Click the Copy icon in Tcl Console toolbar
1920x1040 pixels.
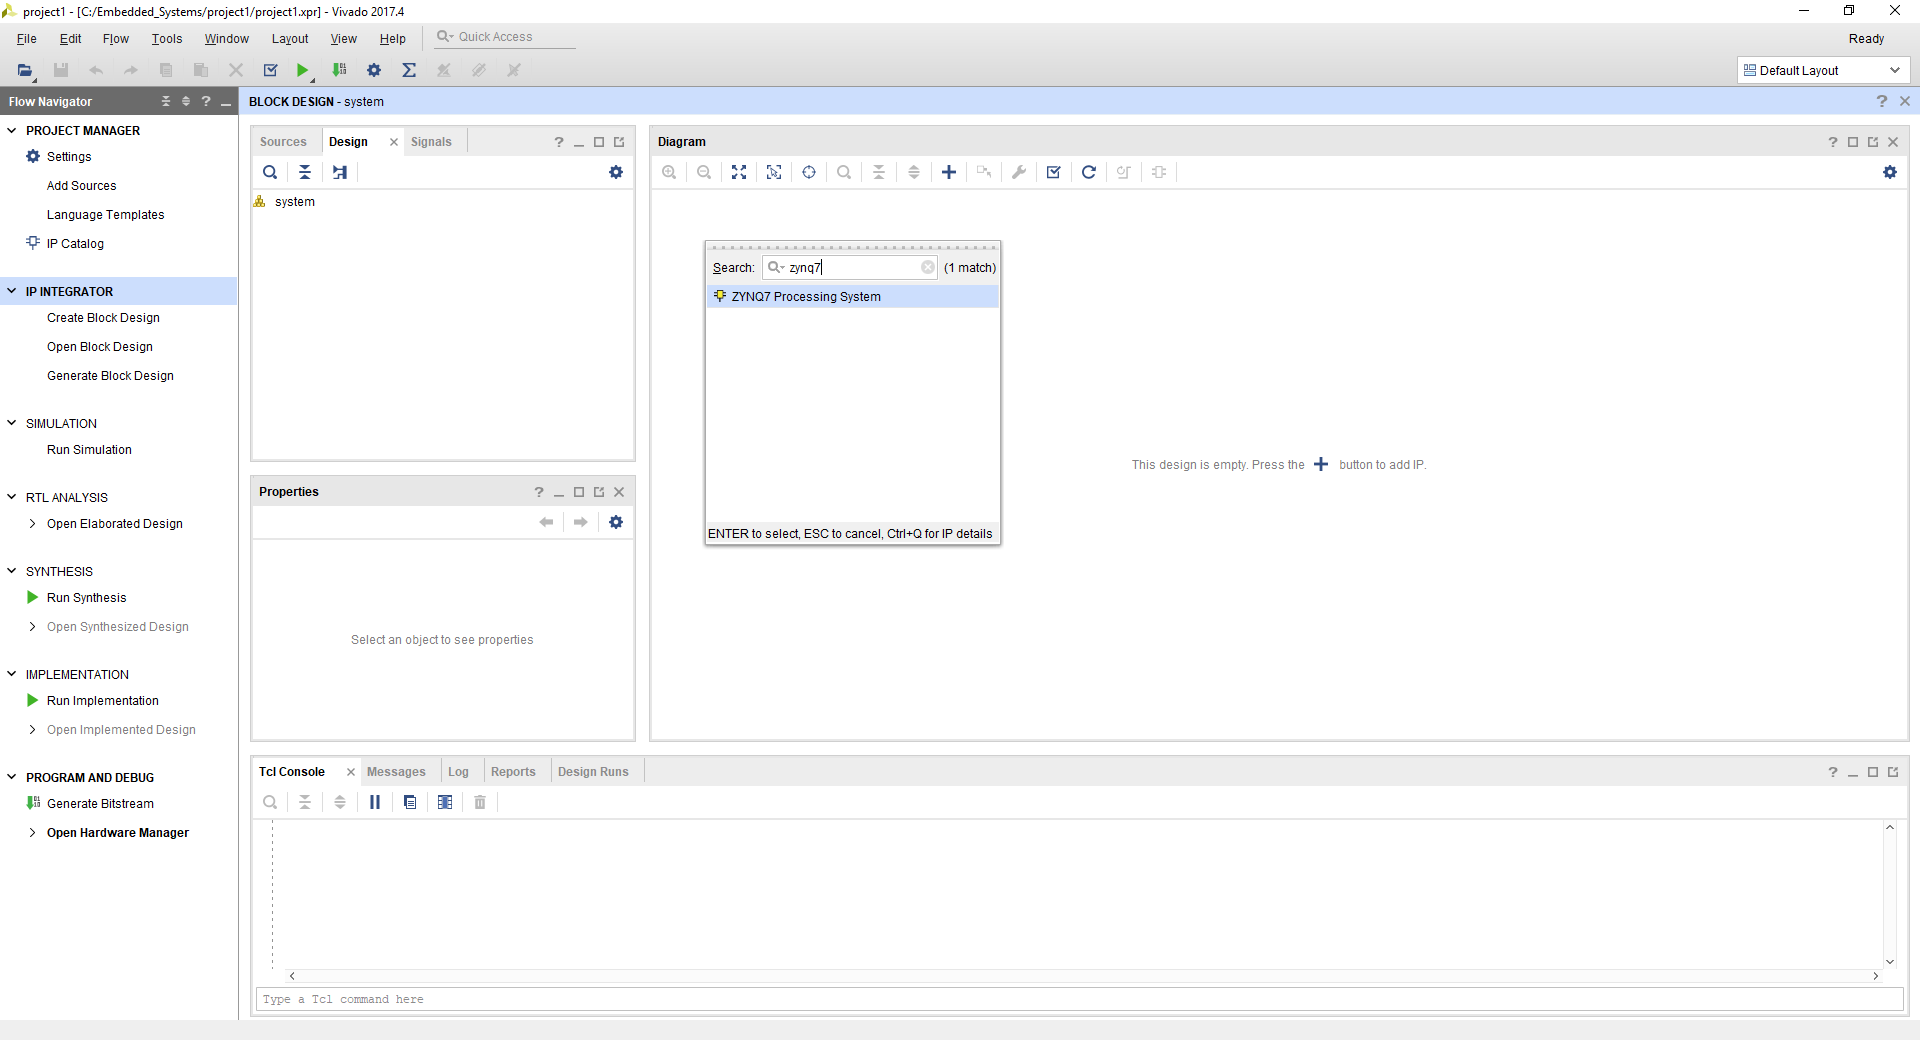(410, 802)
